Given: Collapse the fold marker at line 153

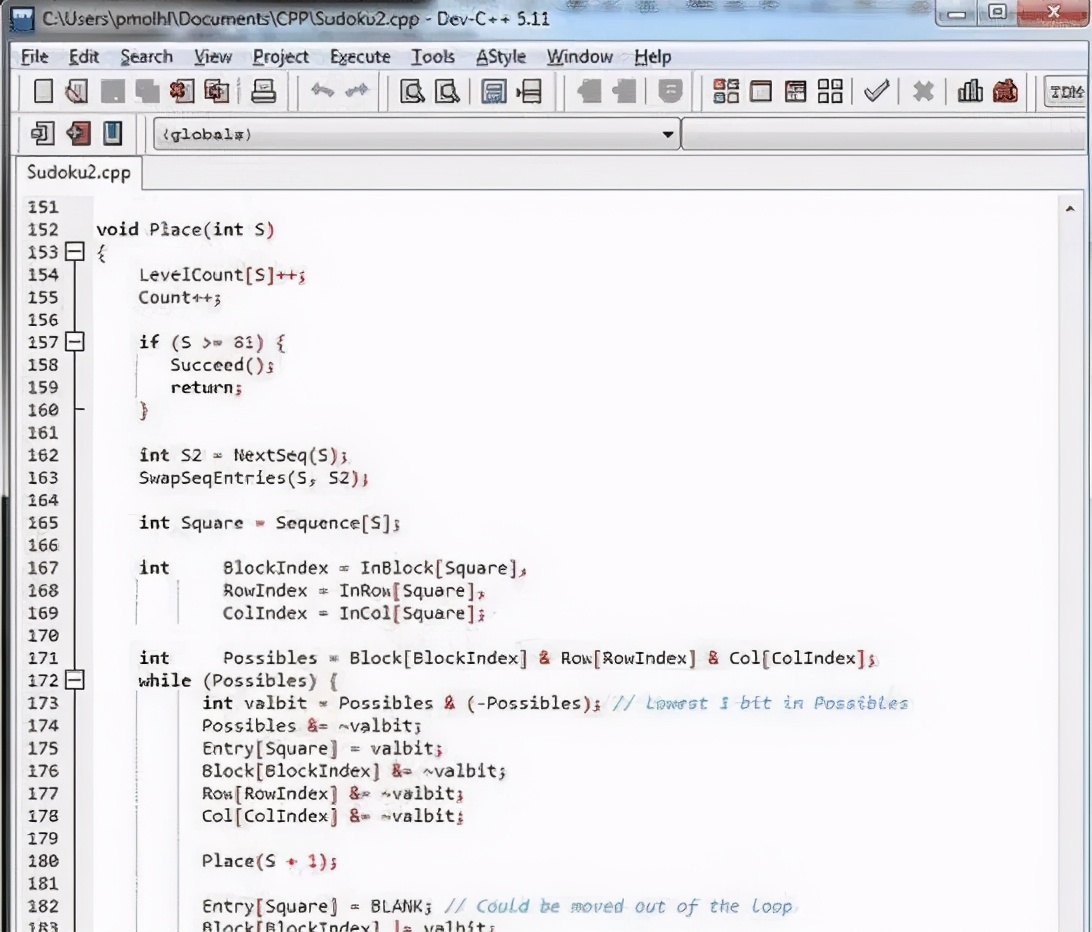Looking at the screenshot, I should [x=75, y=252].
